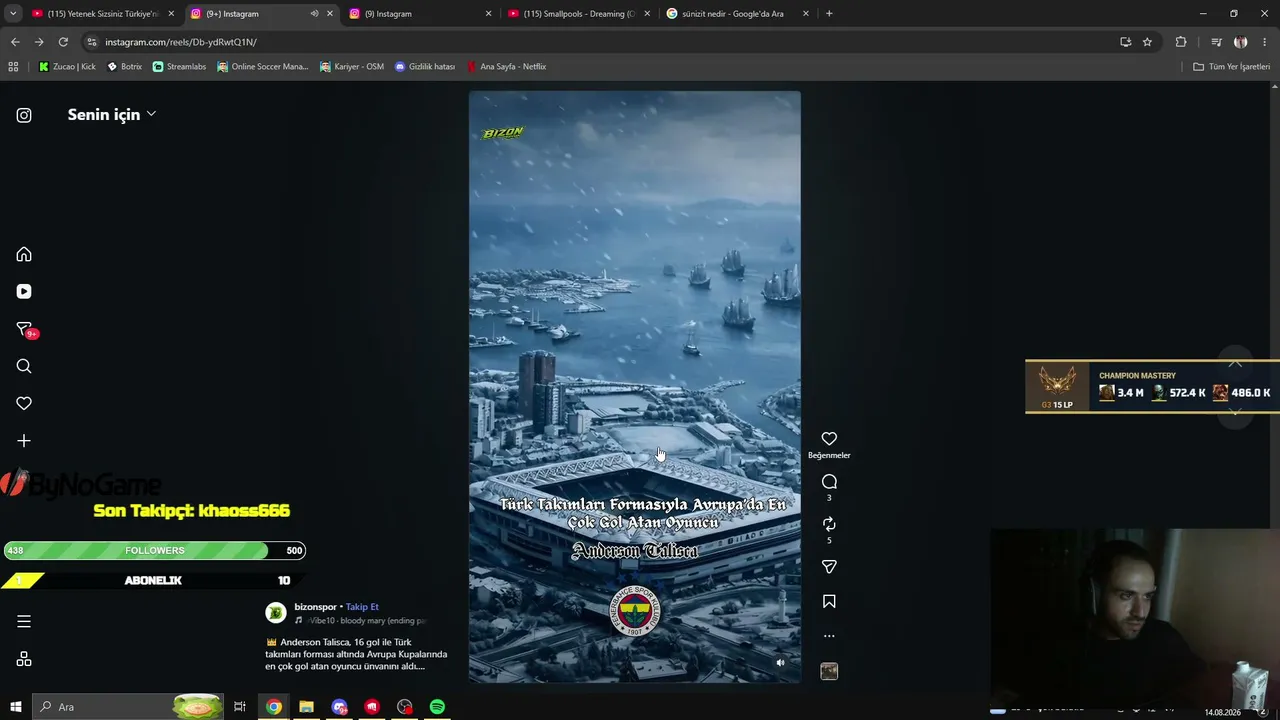The image size is (1280, 720).
Task: Open Reels from the sidebar
Action: point(24,292)
